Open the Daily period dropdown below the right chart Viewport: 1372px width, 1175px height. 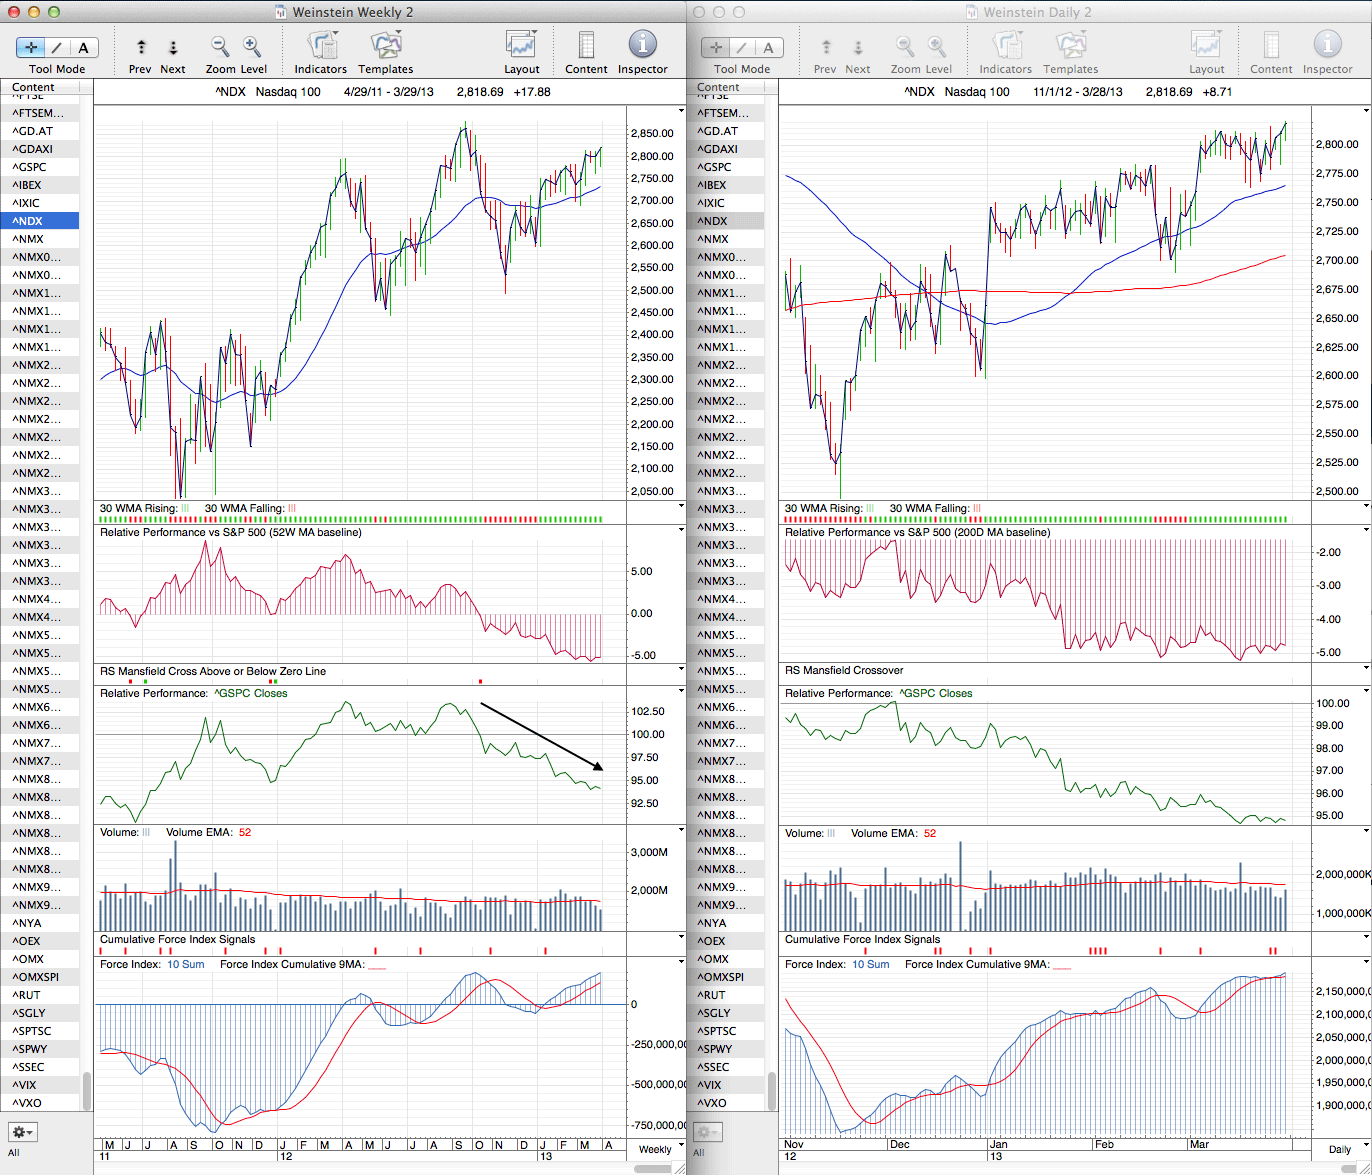[x=1339, y=1149]
